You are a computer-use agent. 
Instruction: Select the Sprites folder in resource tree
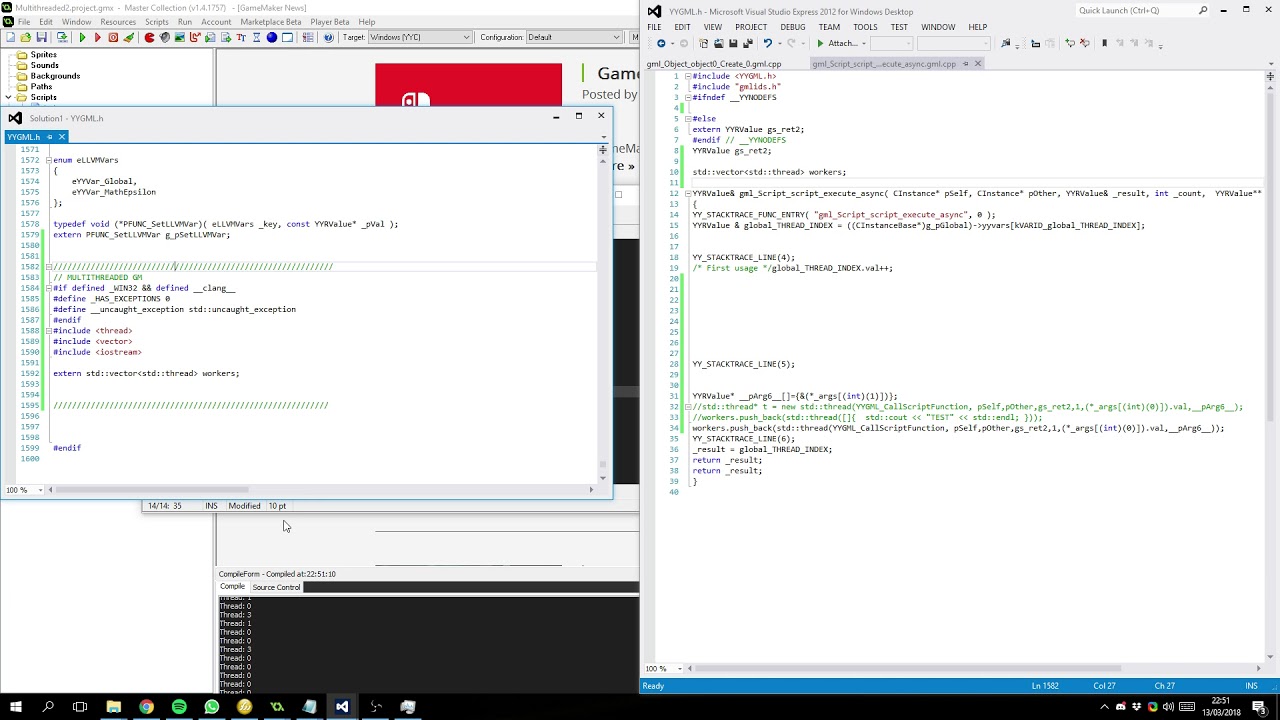[x=43, y=55]
